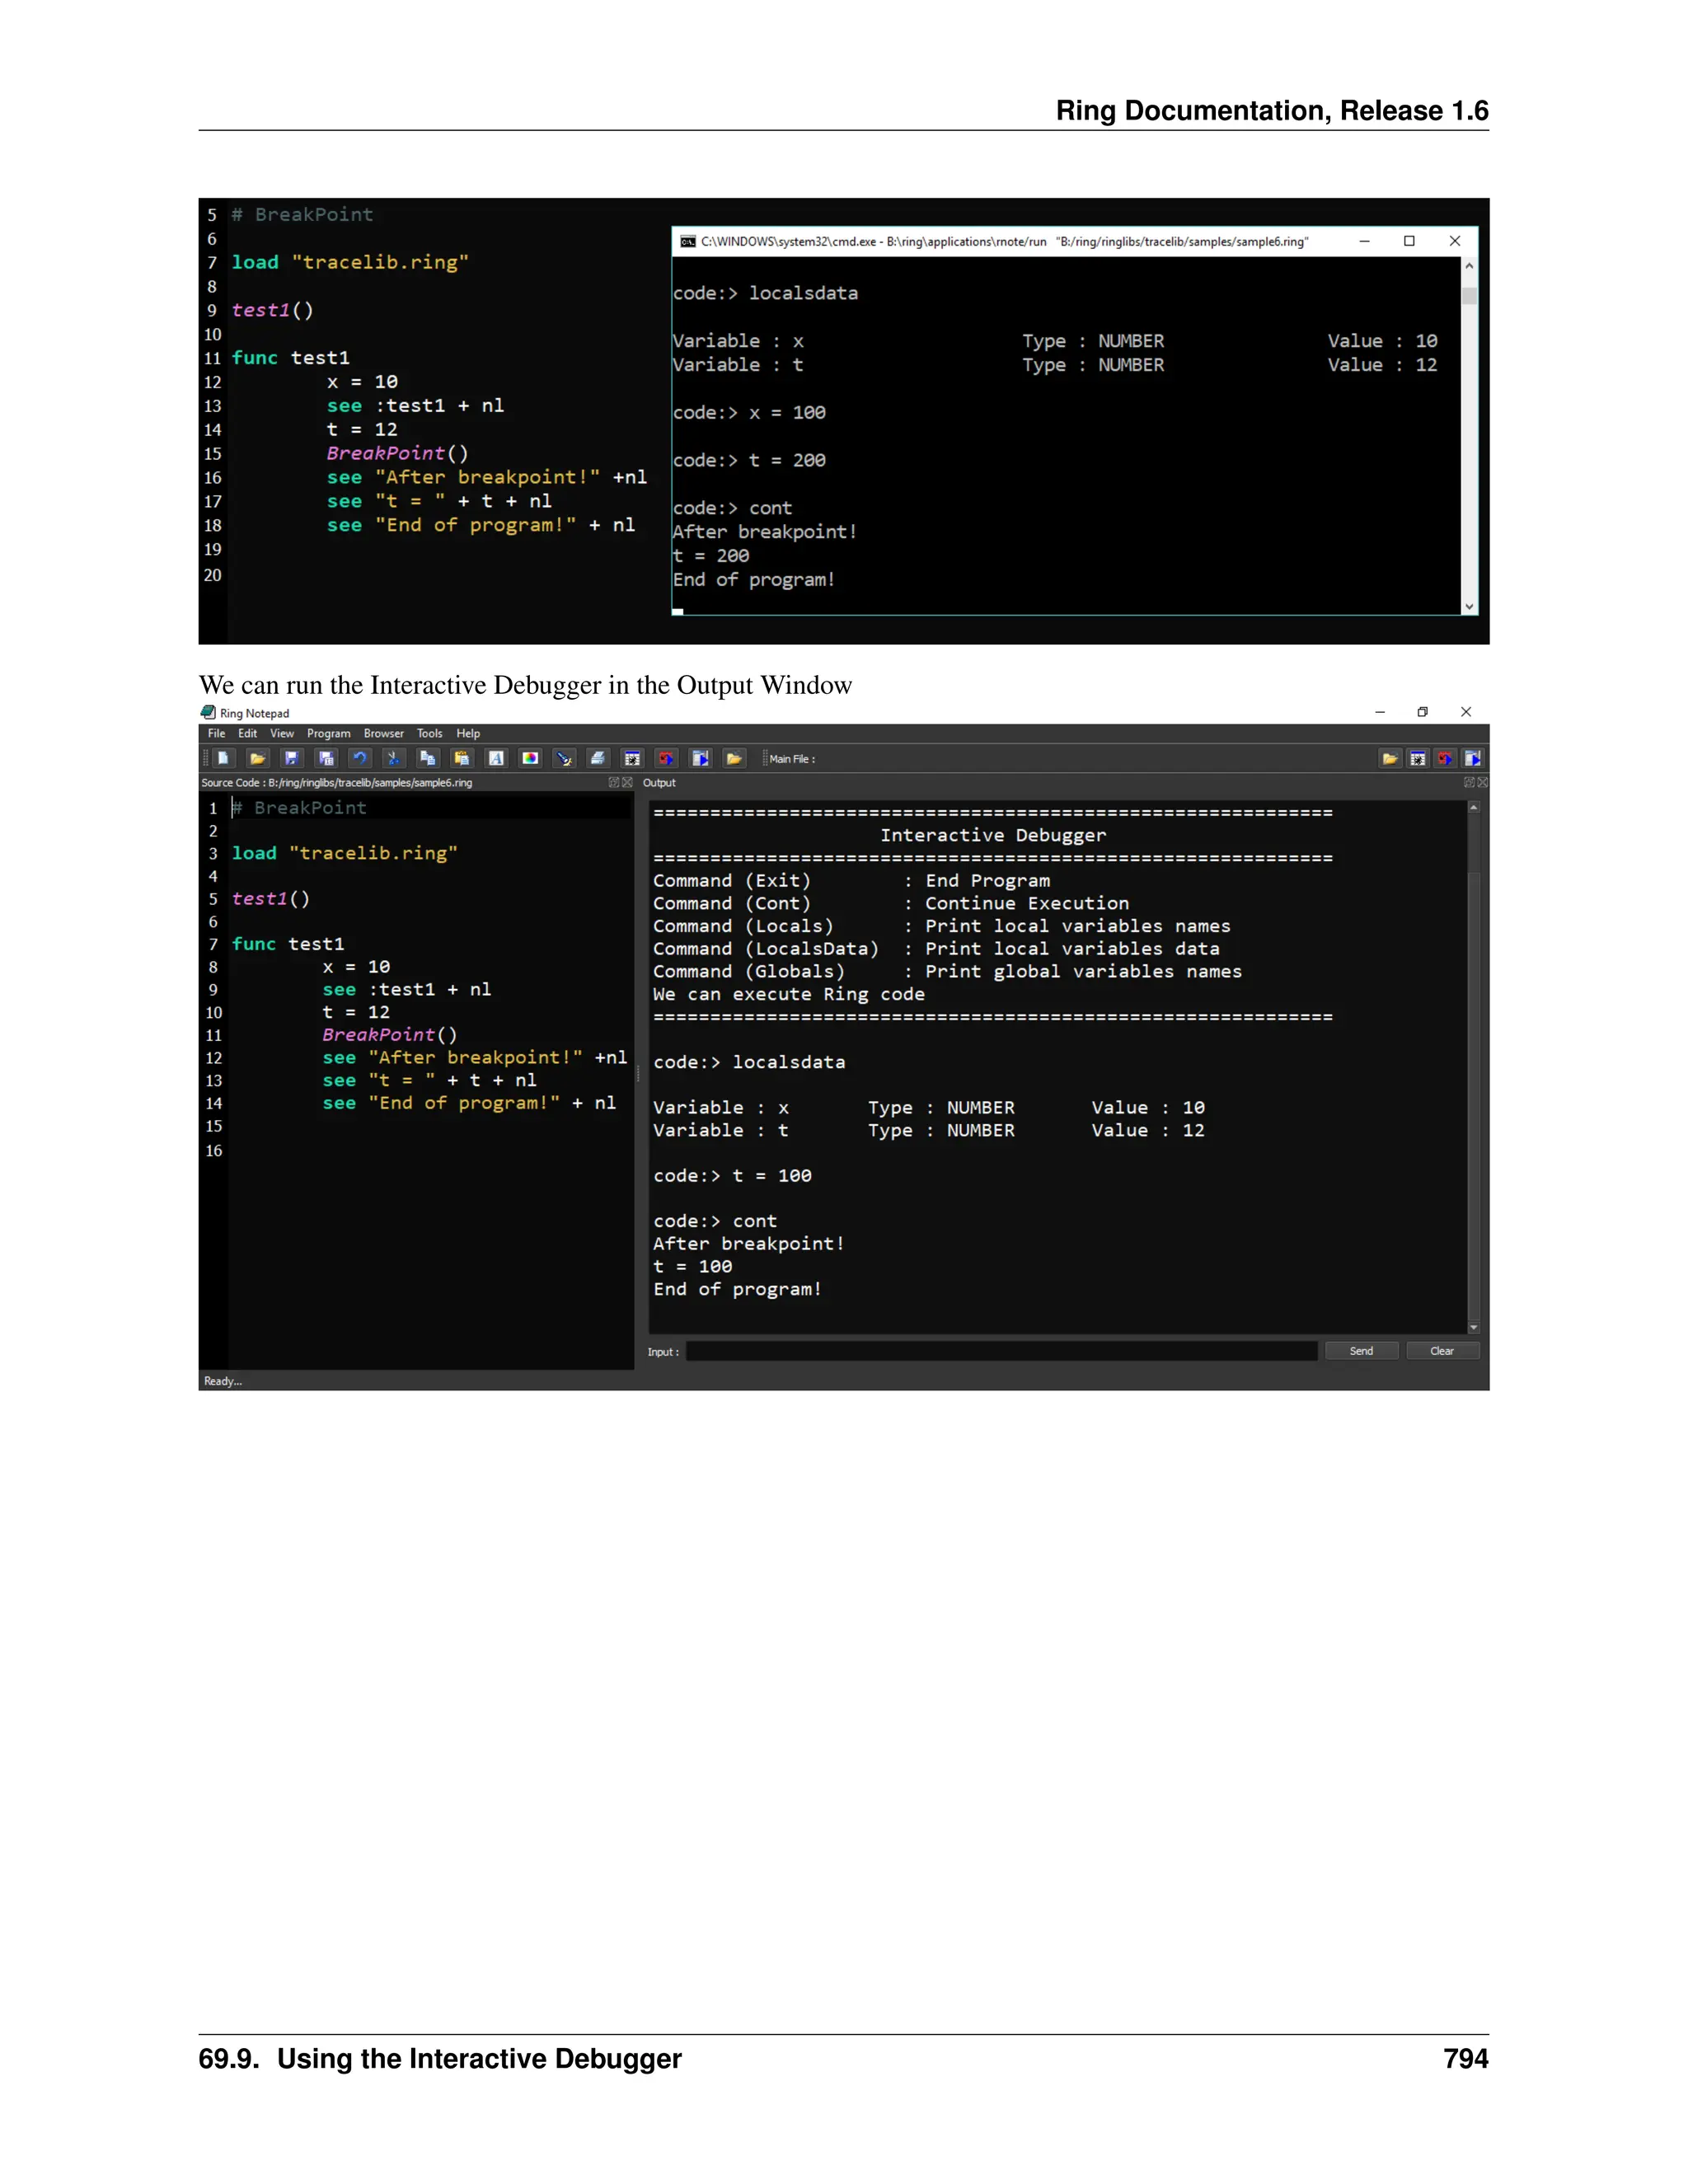Click 'func test1' on line 7 in the editor

(288, 944)
